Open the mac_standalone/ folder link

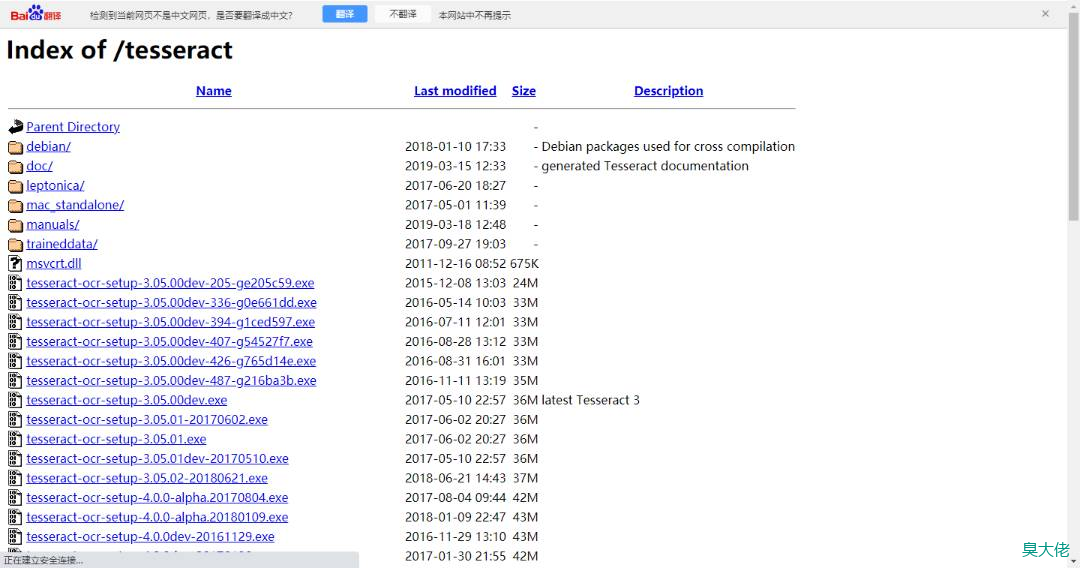(x=75, y=205)
